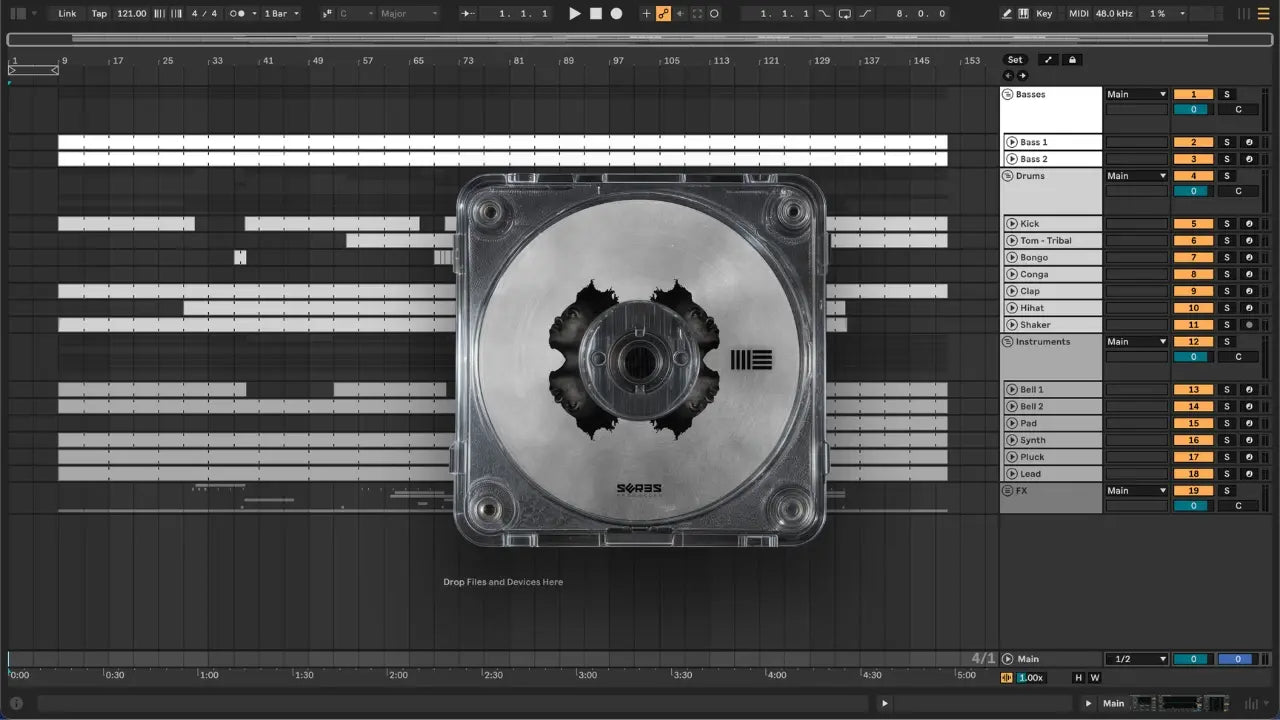Viewport: 1280px width, 720px height.
Task: Arm the Shaker track for recording
Action: pyautogui.click(x=1248, y=325)
